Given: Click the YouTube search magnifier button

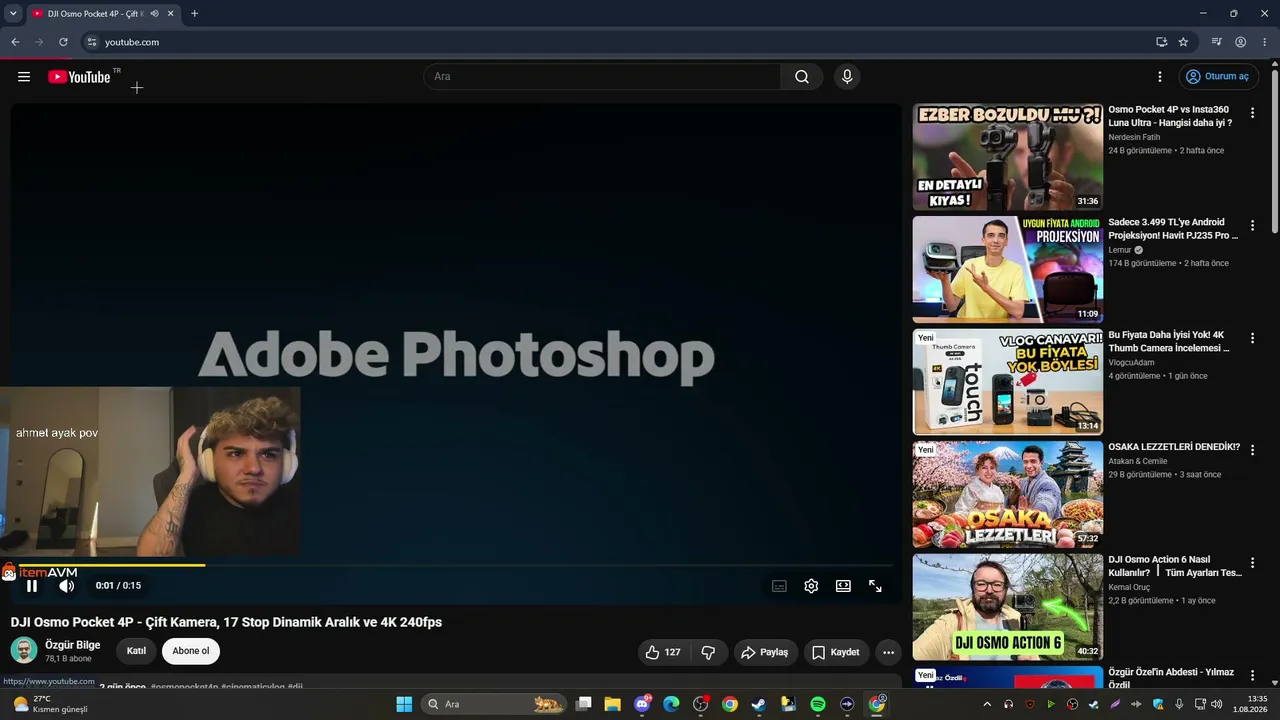Looking at the screenshot, I should [802, 77].
